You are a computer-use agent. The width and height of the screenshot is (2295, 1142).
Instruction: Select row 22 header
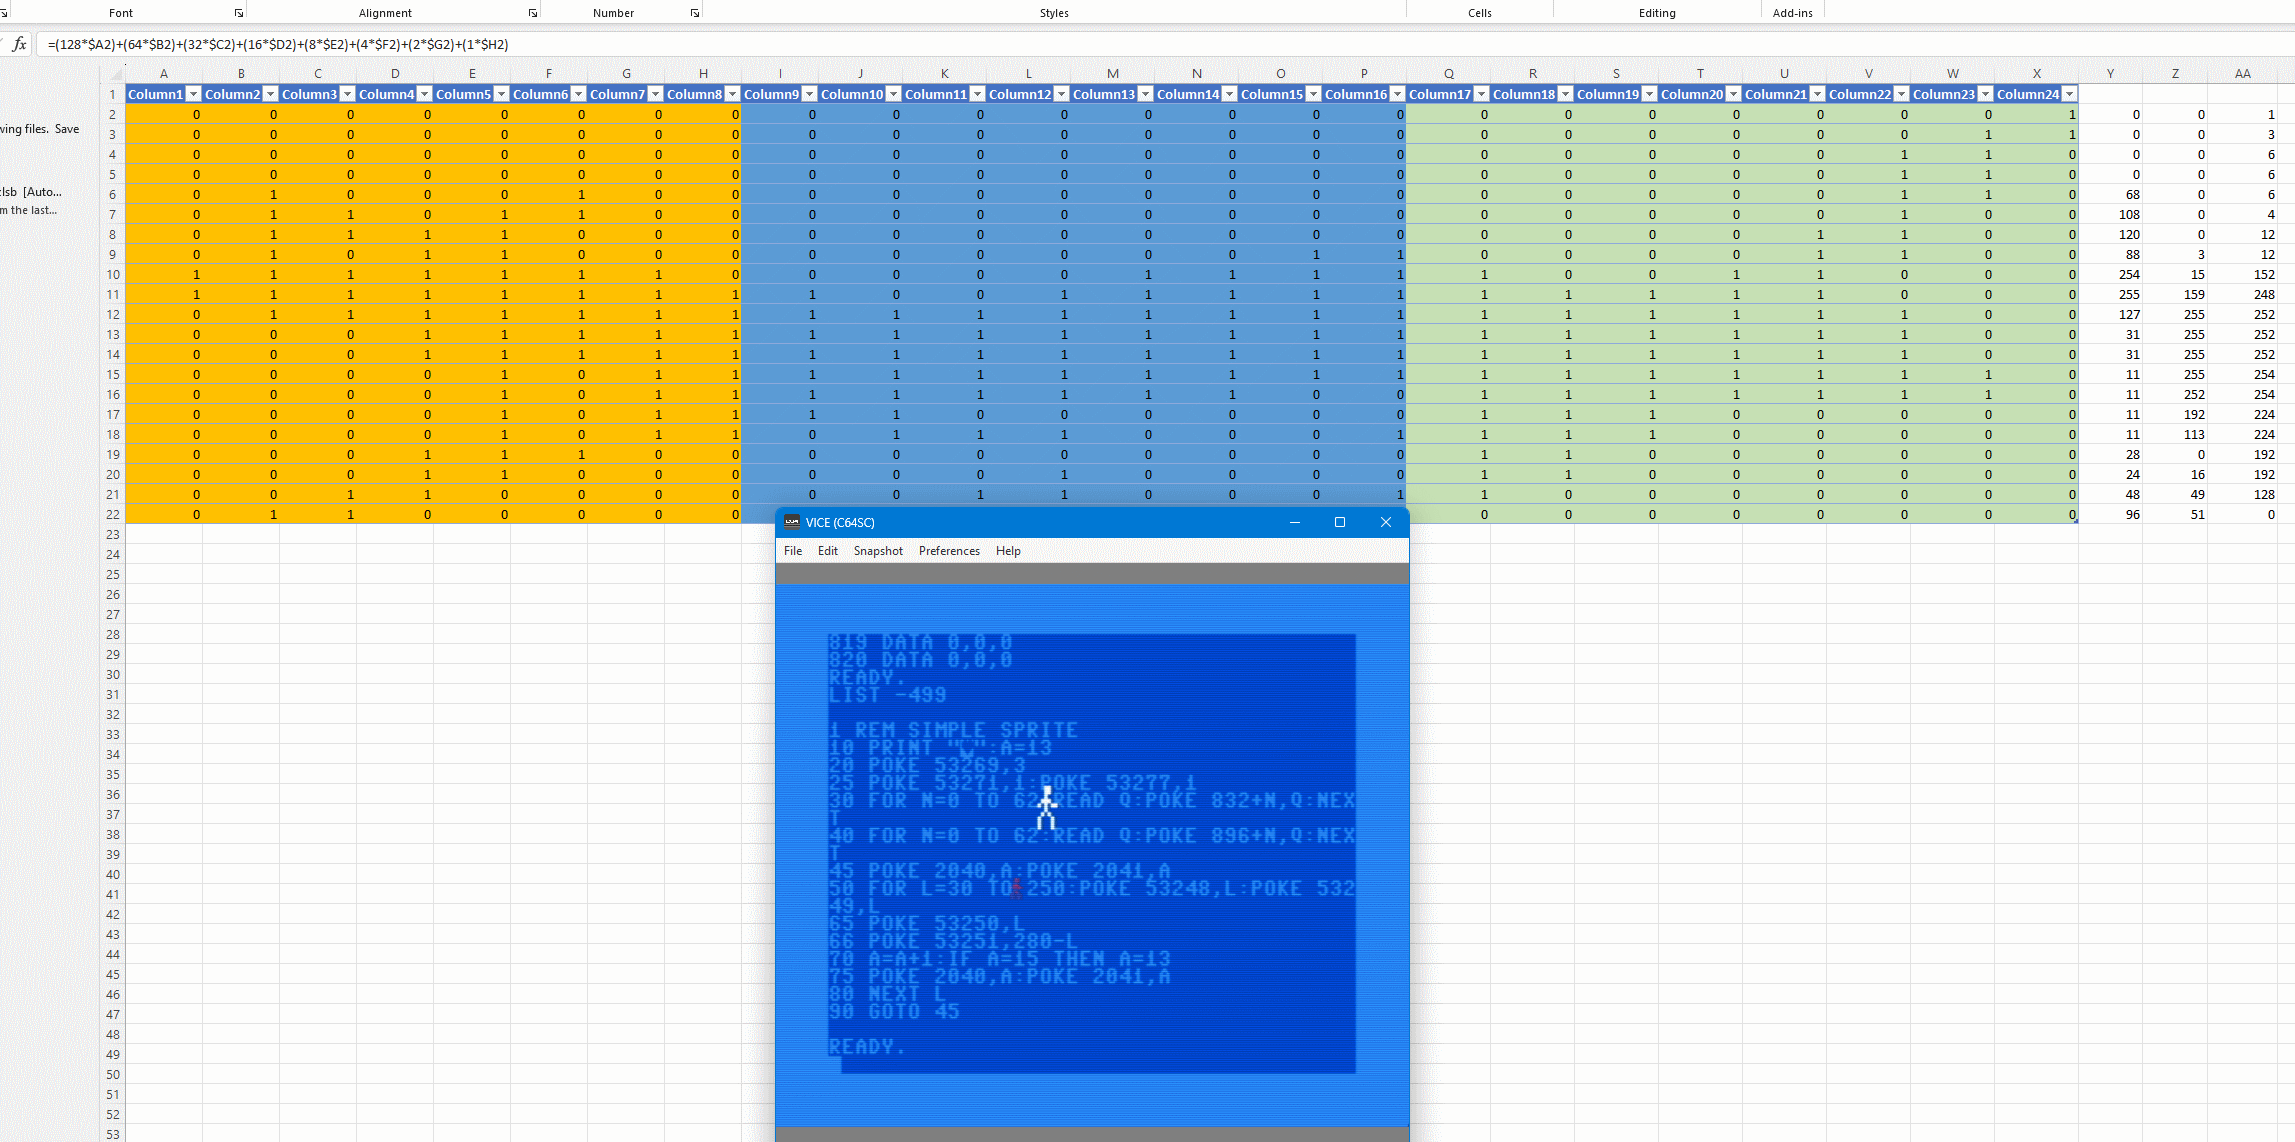point(113,514)
